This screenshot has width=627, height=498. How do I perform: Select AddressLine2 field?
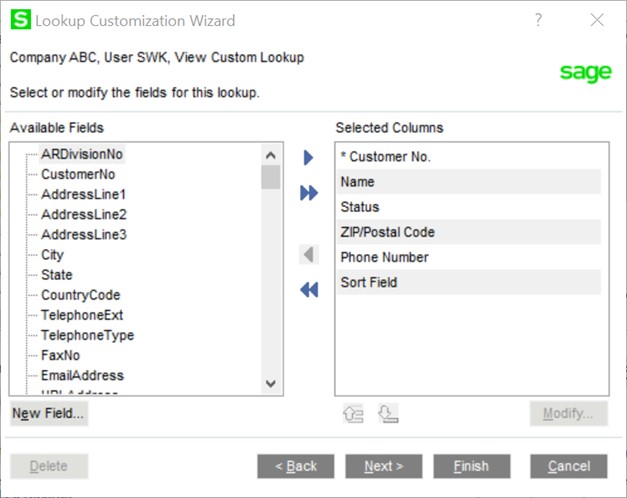84,214
